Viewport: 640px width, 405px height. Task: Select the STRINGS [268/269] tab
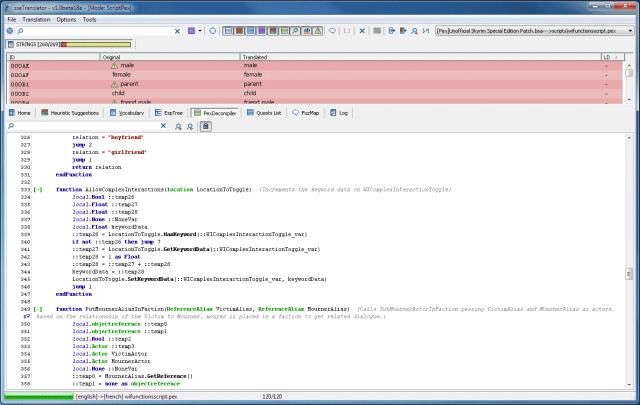[x=70, y=44]
